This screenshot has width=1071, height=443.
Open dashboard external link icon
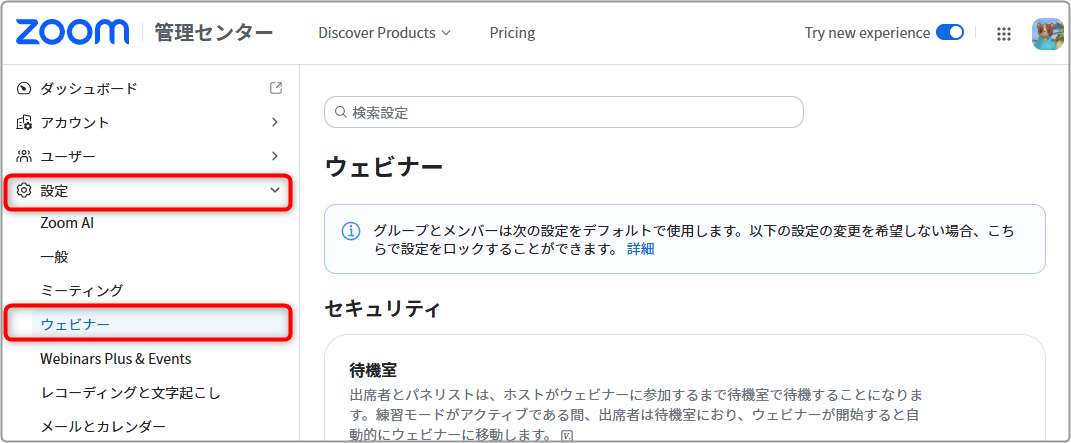276,87
